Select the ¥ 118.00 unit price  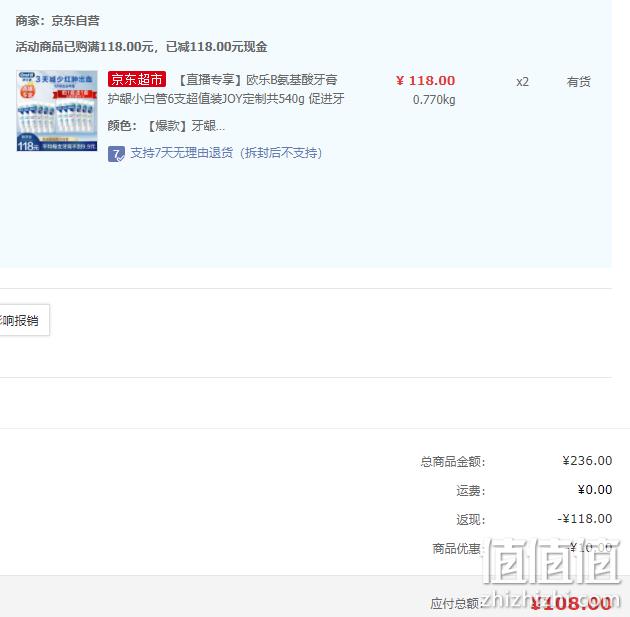click(x=425, y=81)
